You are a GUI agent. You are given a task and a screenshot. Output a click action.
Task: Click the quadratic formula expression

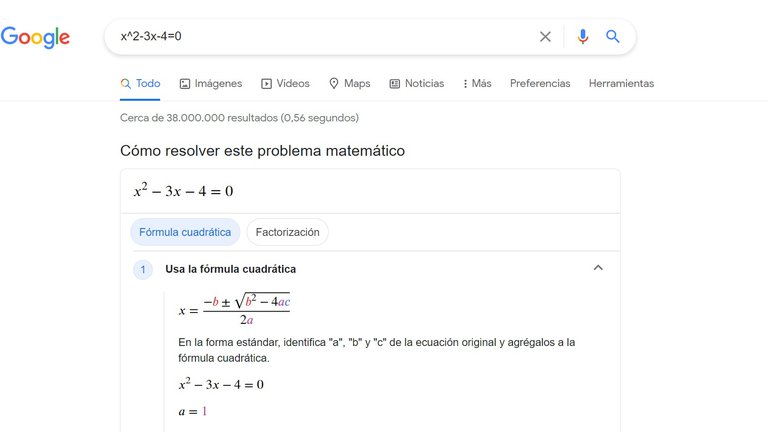(234, 310)
